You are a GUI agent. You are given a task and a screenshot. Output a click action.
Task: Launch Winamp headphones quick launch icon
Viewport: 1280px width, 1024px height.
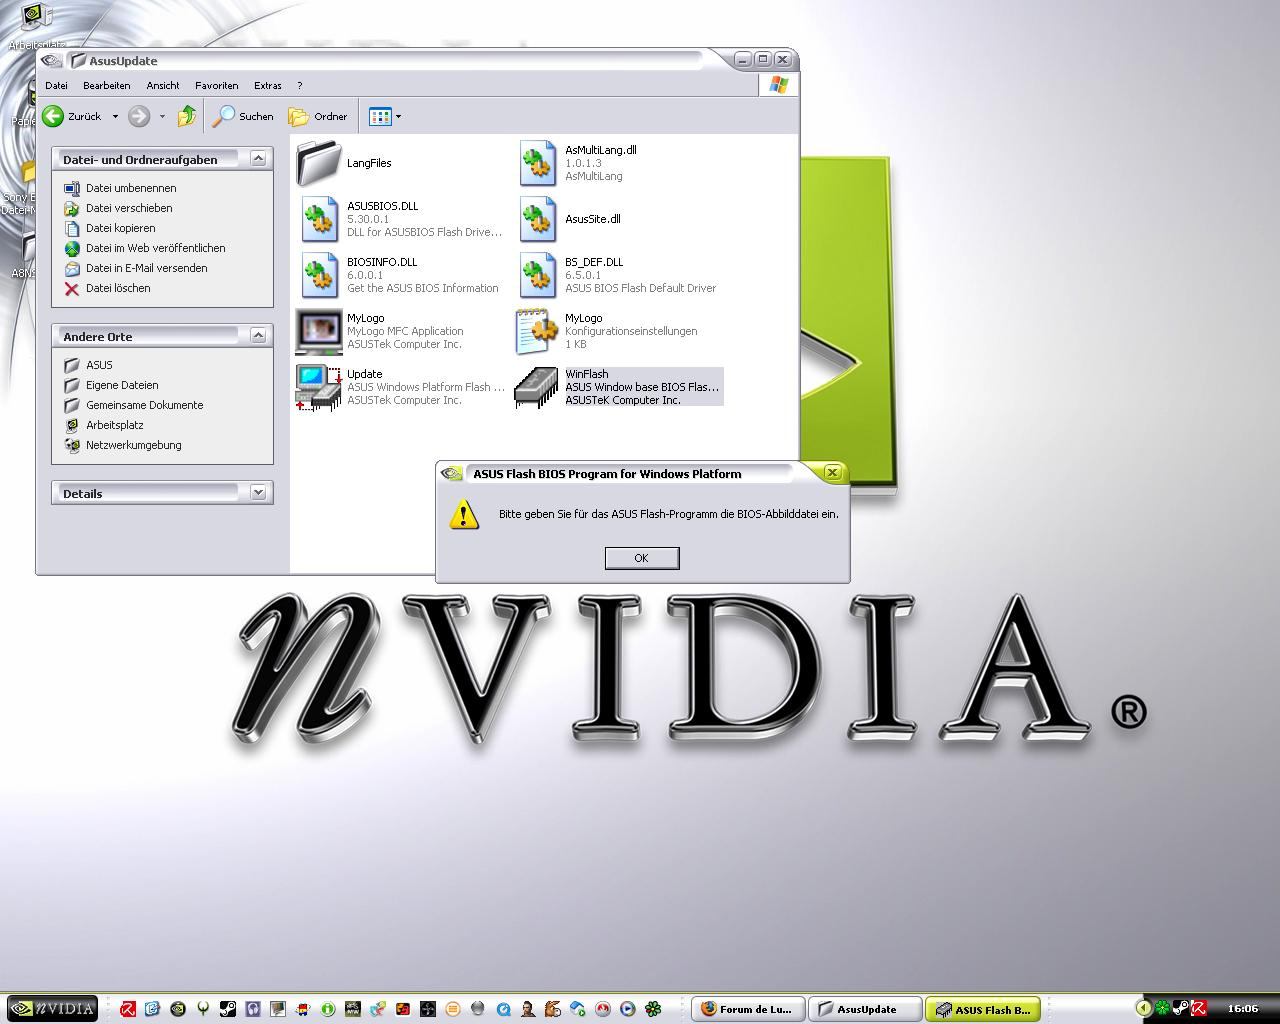[x=253, y=1009]
